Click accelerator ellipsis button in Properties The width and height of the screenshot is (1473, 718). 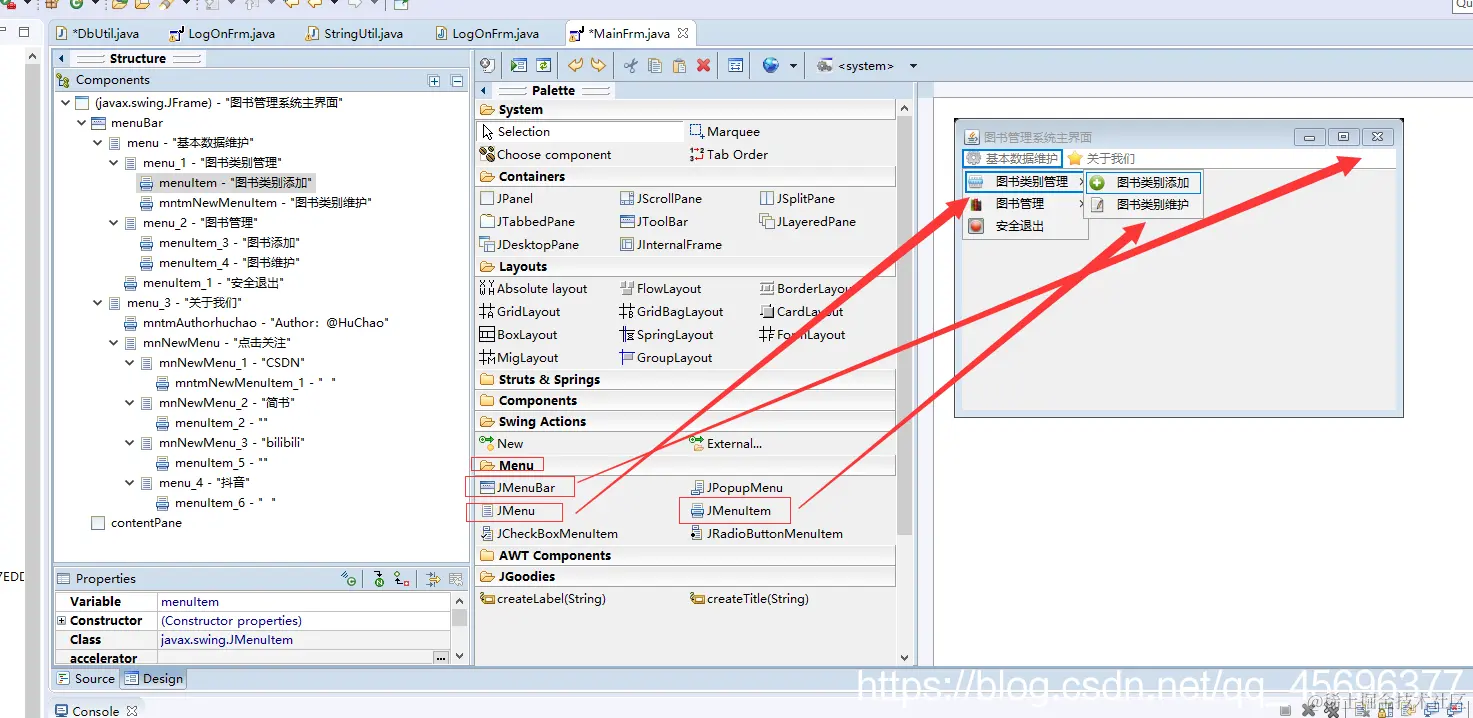[x=441, y=658]
